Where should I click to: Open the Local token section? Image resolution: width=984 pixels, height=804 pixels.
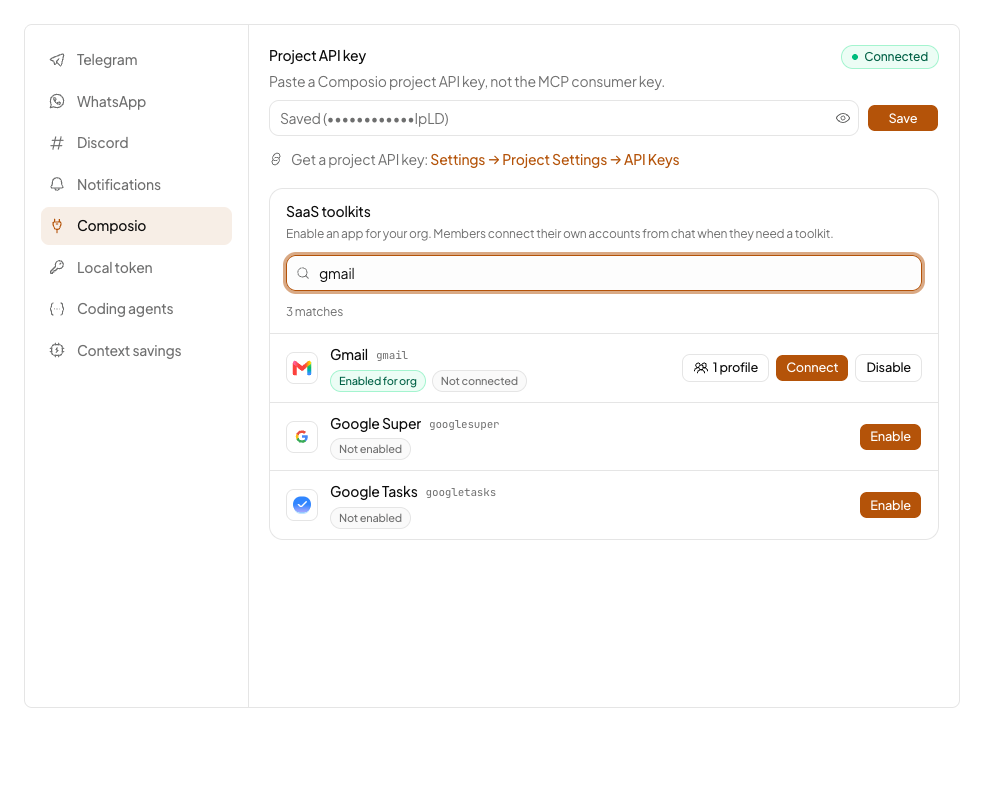(137, 268)
